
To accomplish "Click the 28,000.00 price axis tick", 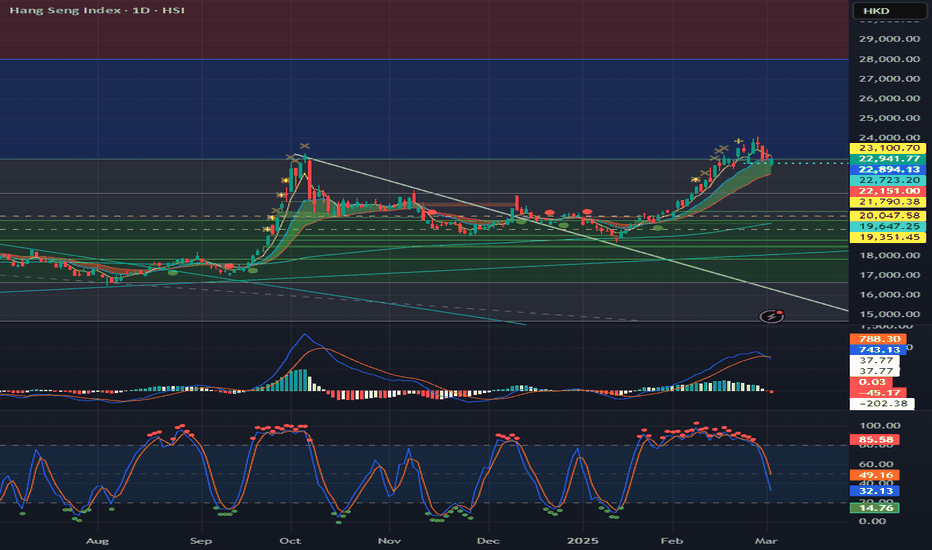I will point(889,59).
